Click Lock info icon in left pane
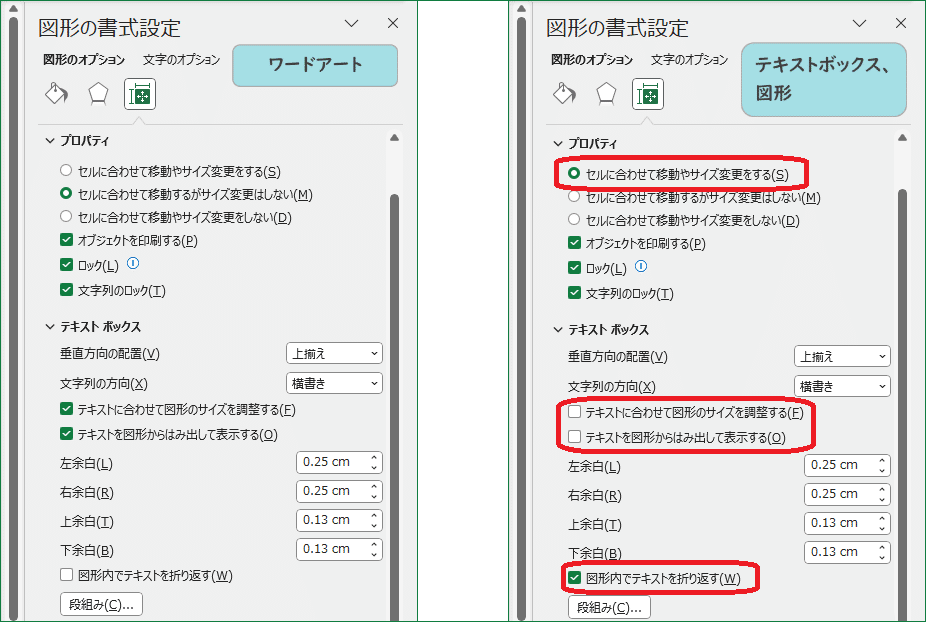The height and width of the screenshot is (622, 926). pyautogui.click(x=133, y=263)
